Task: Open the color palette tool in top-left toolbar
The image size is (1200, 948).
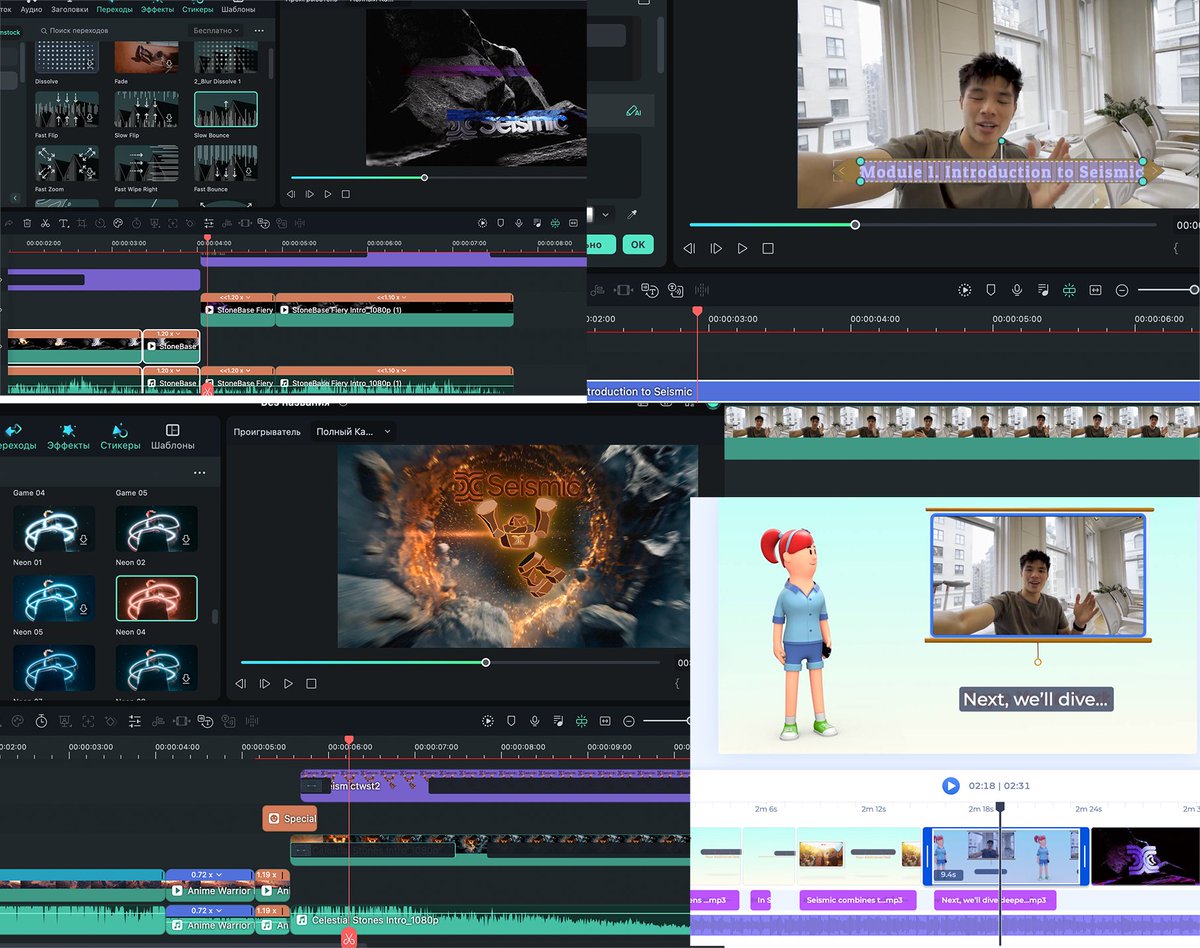Action: tap(118, 223)
